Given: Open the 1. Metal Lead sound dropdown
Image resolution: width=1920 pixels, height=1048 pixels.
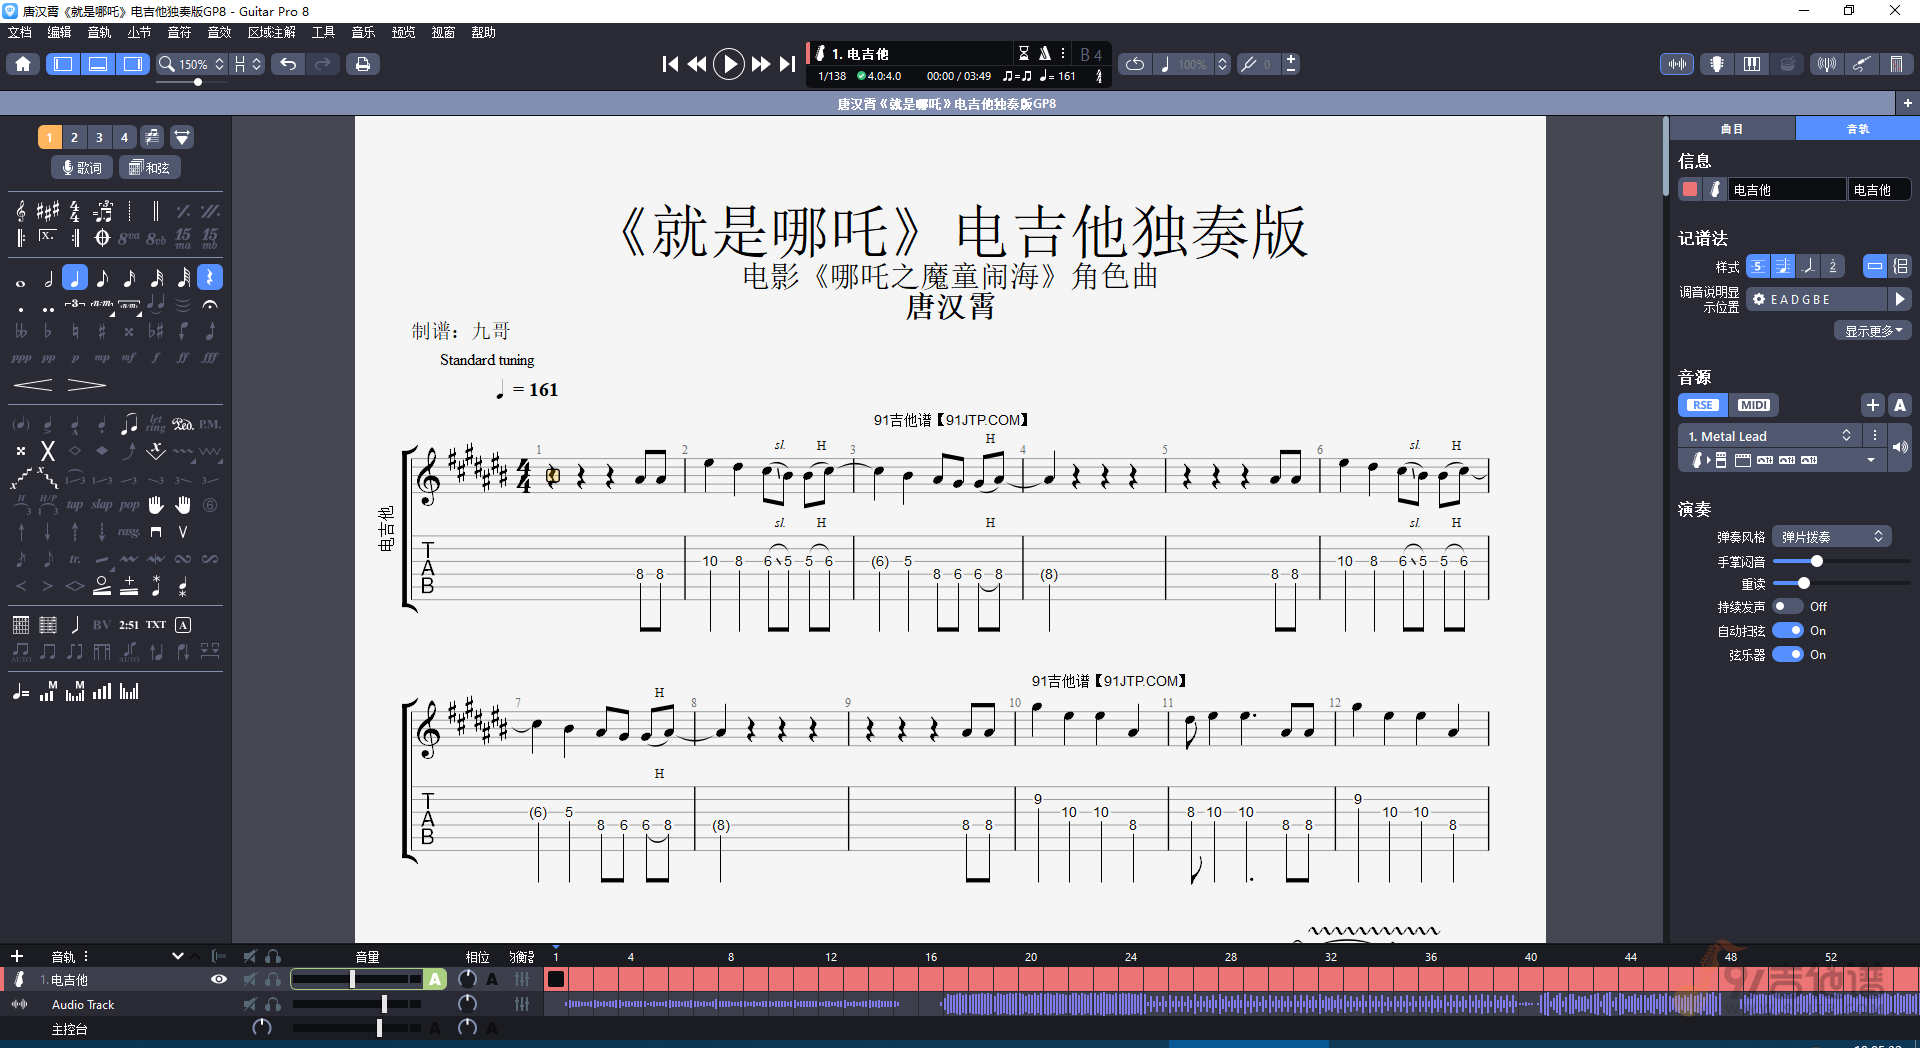Looking at the screenshot, I should click(1768, 436).
